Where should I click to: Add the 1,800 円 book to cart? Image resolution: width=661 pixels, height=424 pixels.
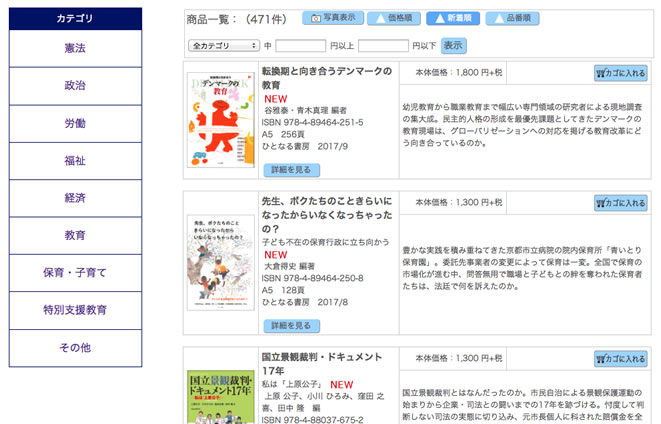[x=621, y=73]
